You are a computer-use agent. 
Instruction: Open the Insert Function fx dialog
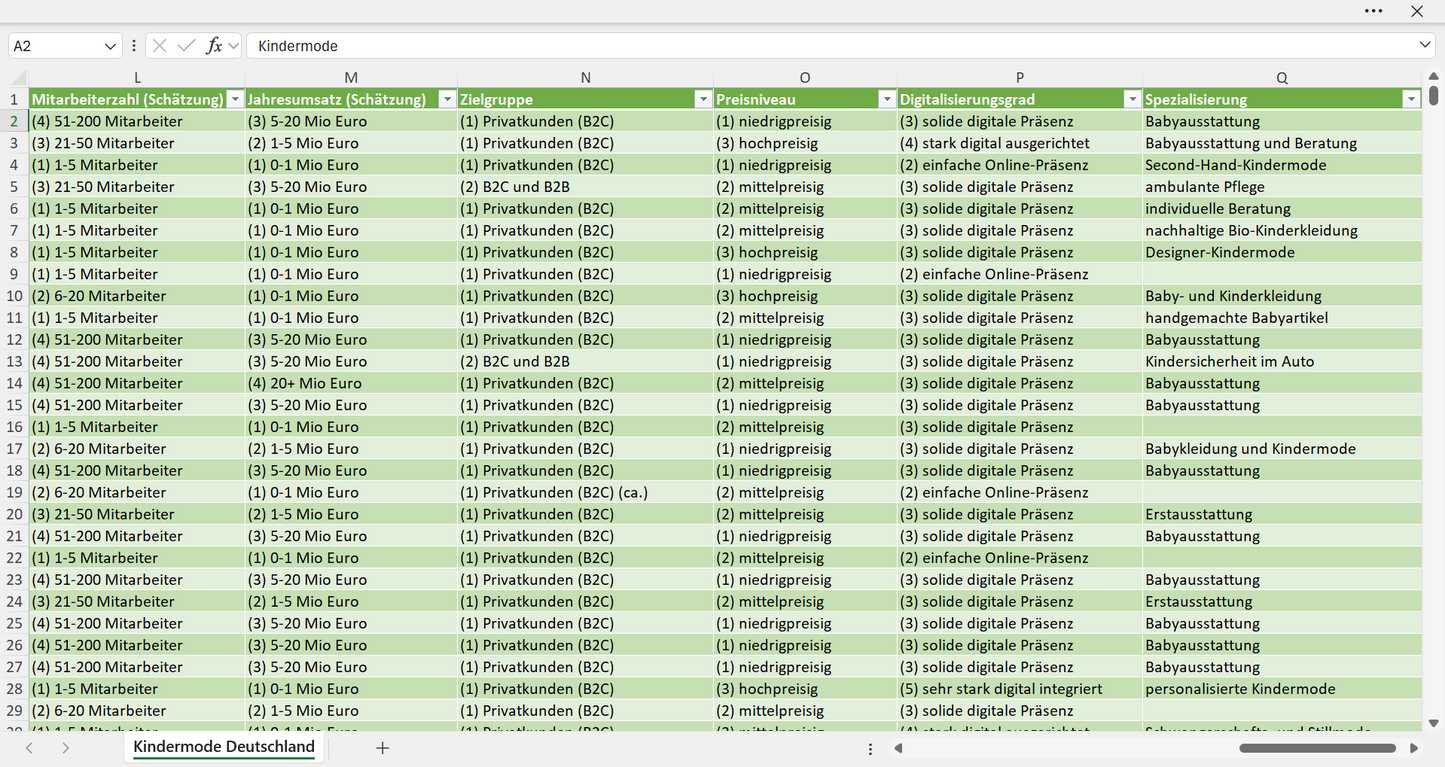tap(213, 46)
